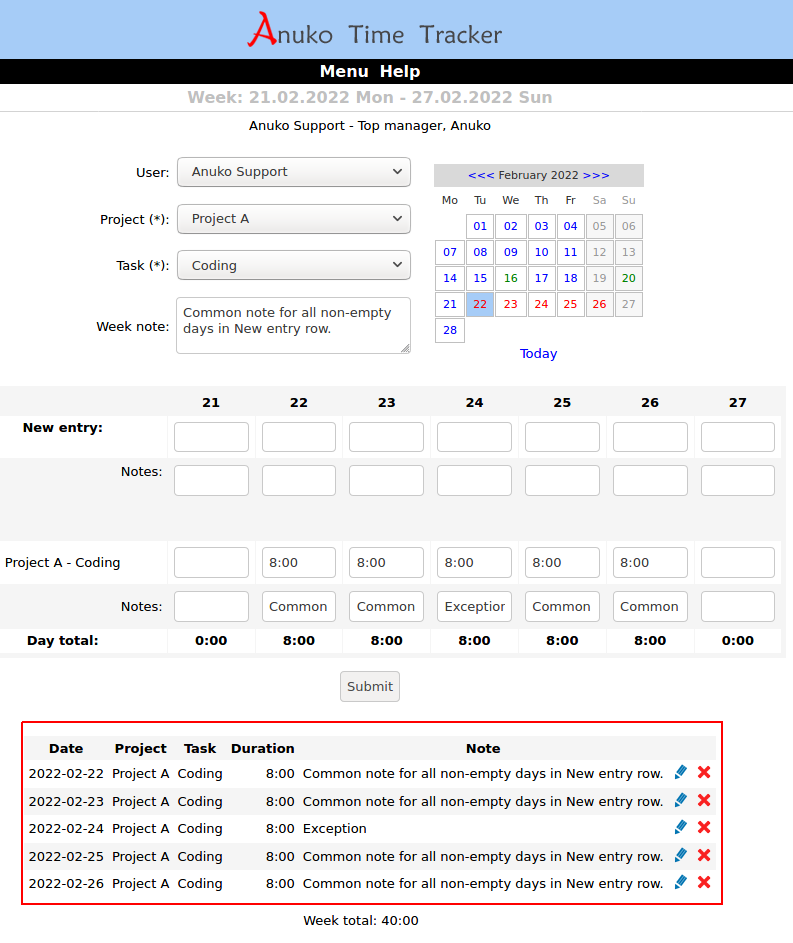Viewport: 793px width, 943px height.
Task: Click Project A - Coding duration for day 21
Action: coord(211,562)
